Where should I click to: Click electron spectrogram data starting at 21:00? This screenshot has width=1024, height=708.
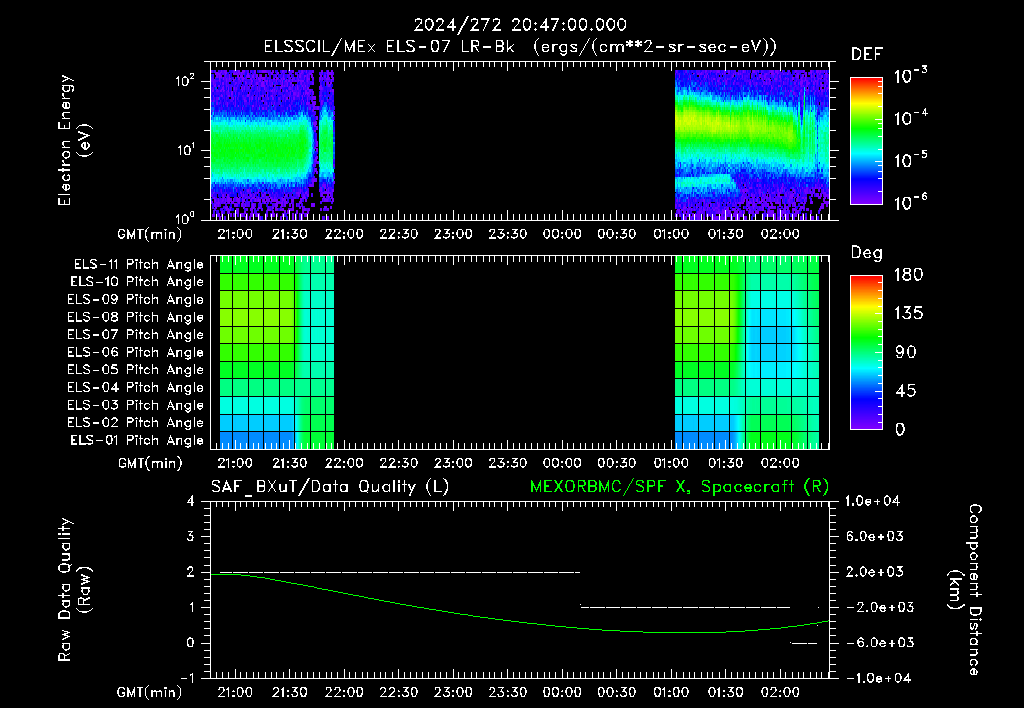tap(272, 144)
